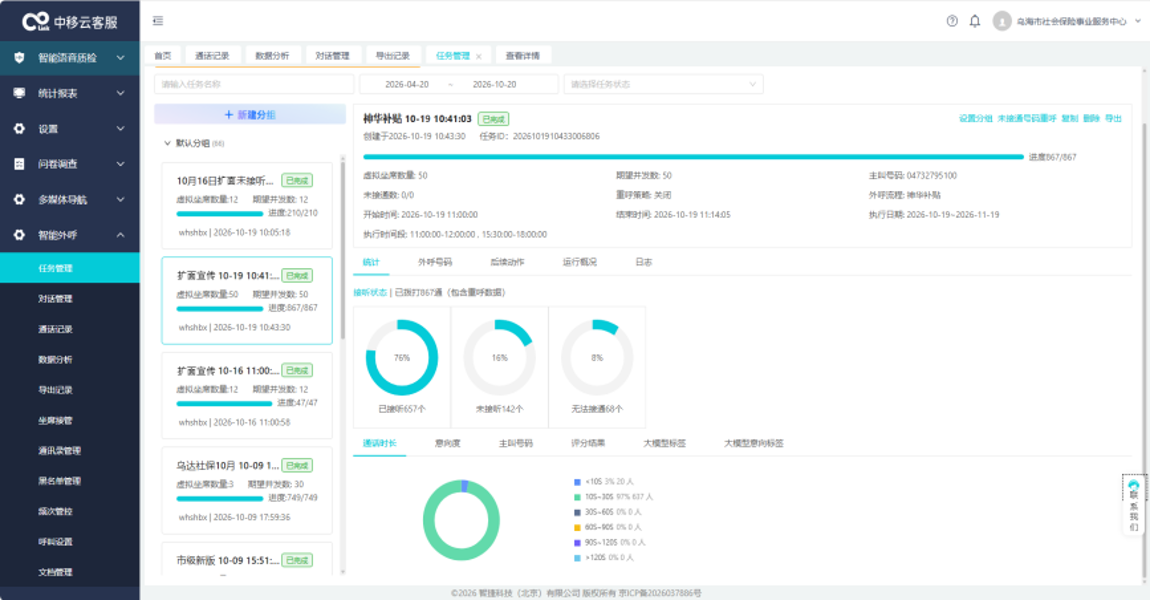Open the 运行概况 tab
The image size is (1150, 600).
(x=579, y=262)
